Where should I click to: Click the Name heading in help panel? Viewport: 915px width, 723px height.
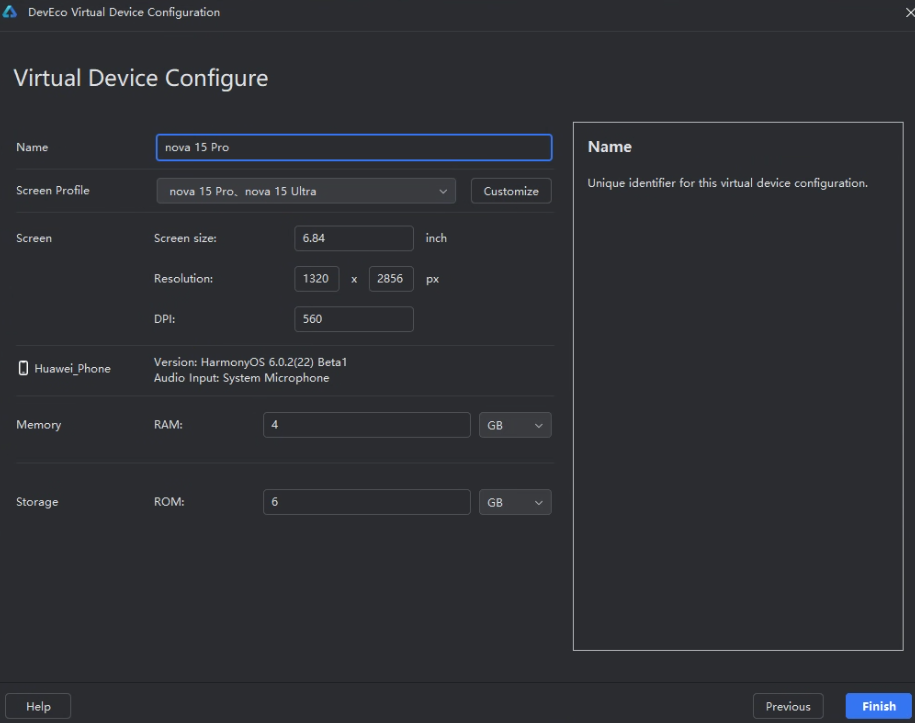pos(609,146)
